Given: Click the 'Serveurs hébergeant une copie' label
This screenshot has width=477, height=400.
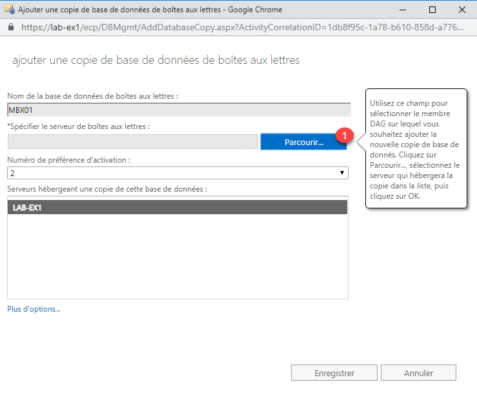Looking at the screenshot, I should pyautogui.click(x=107, y=189).
